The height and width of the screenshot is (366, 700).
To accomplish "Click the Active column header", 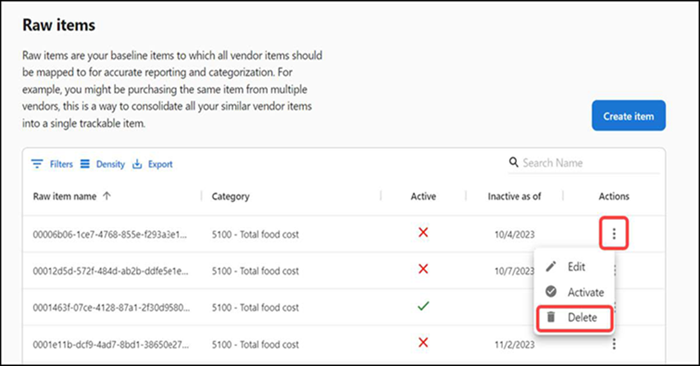I will pyautogui.click(x=423, y=196).
